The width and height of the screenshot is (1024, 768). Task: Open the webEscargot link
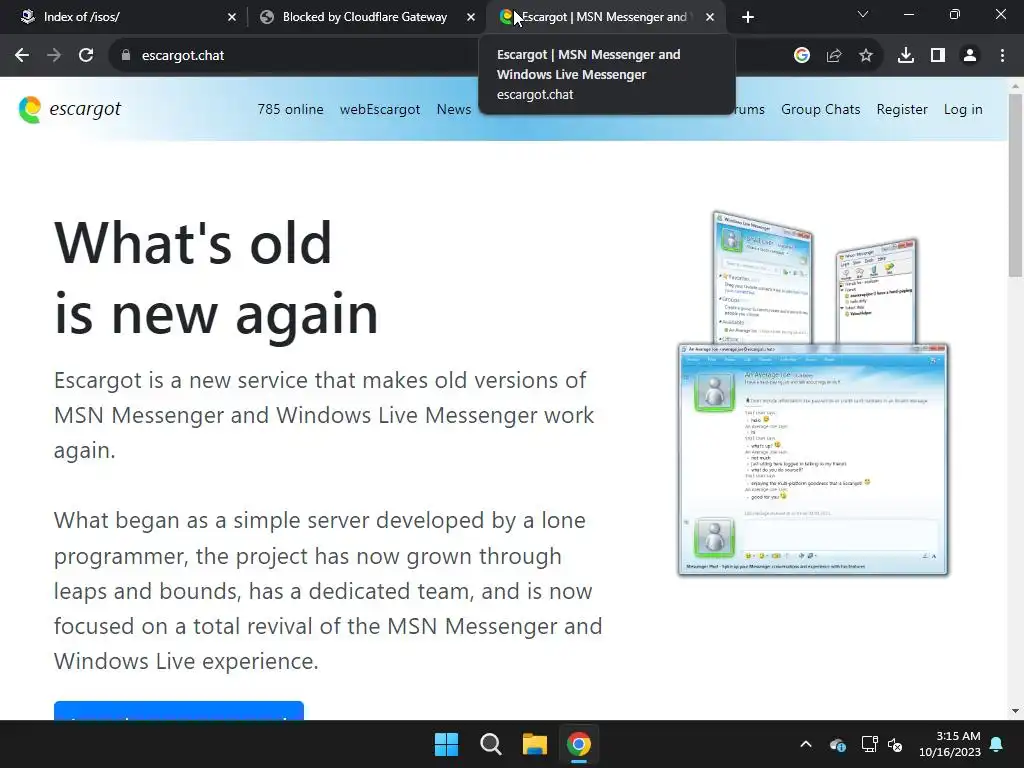tap(379, 109)
